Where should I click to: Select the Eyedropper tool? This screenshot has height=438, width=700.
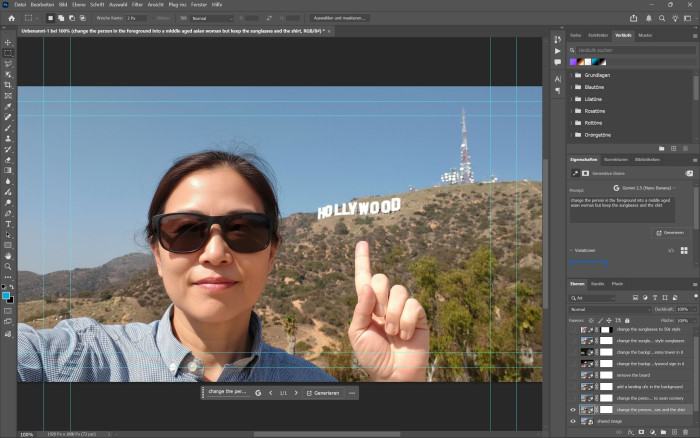(x=8, y=106)
